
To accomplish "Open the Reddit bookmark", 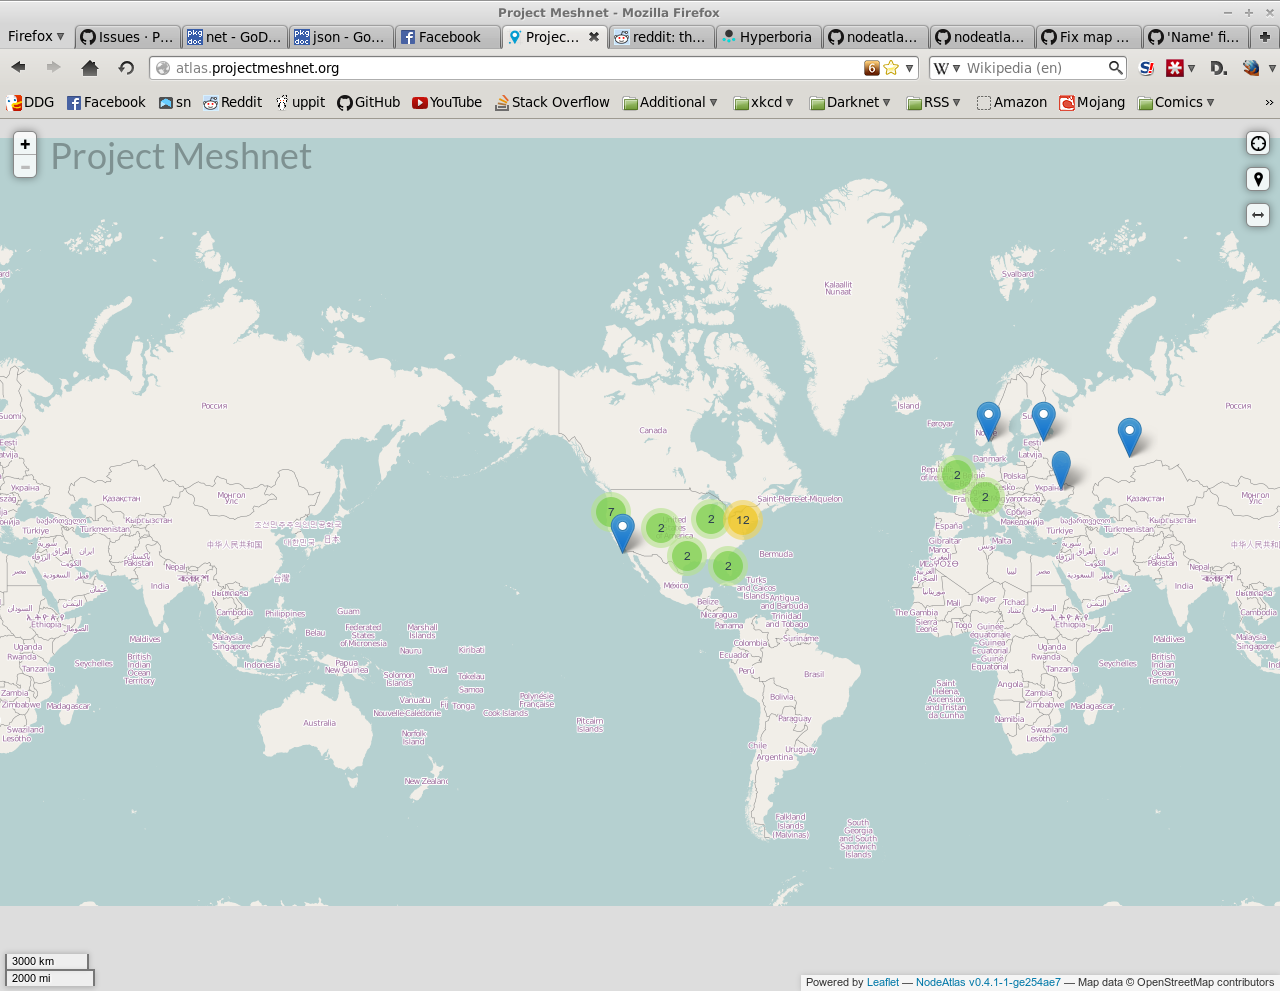I will coord(232,102).
